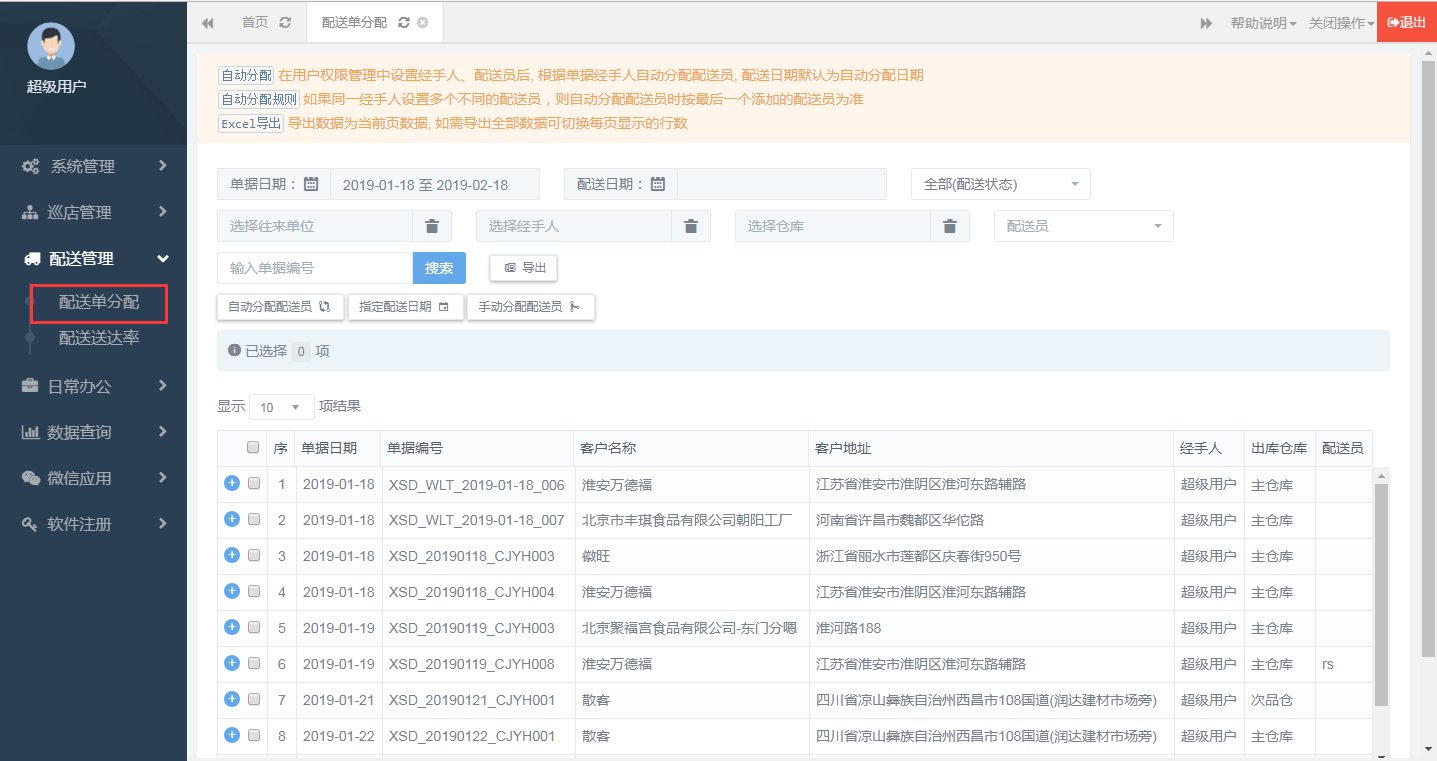Click 指定配送日期 button
The image size is (1437, 761).
(x=405, y=307)
